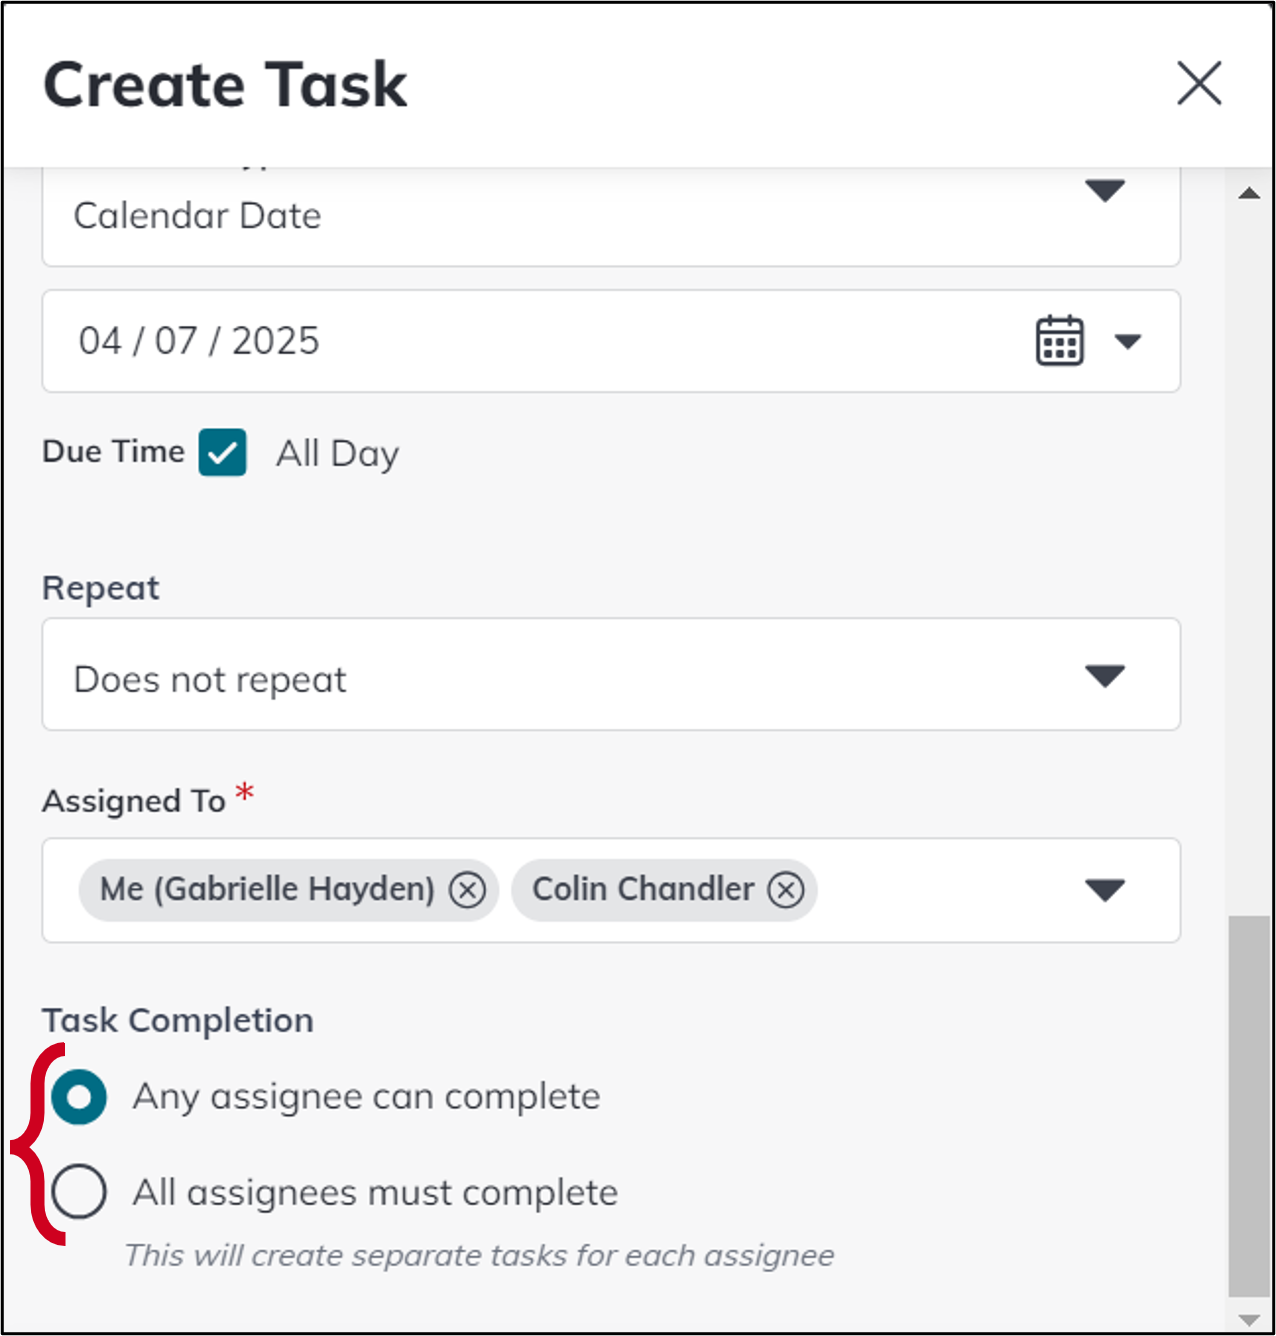The height and width of the screenshot is (1336, 1276).
Task: Click the circled X on Colin Chandler chip
Action: (x=786, y=889)
